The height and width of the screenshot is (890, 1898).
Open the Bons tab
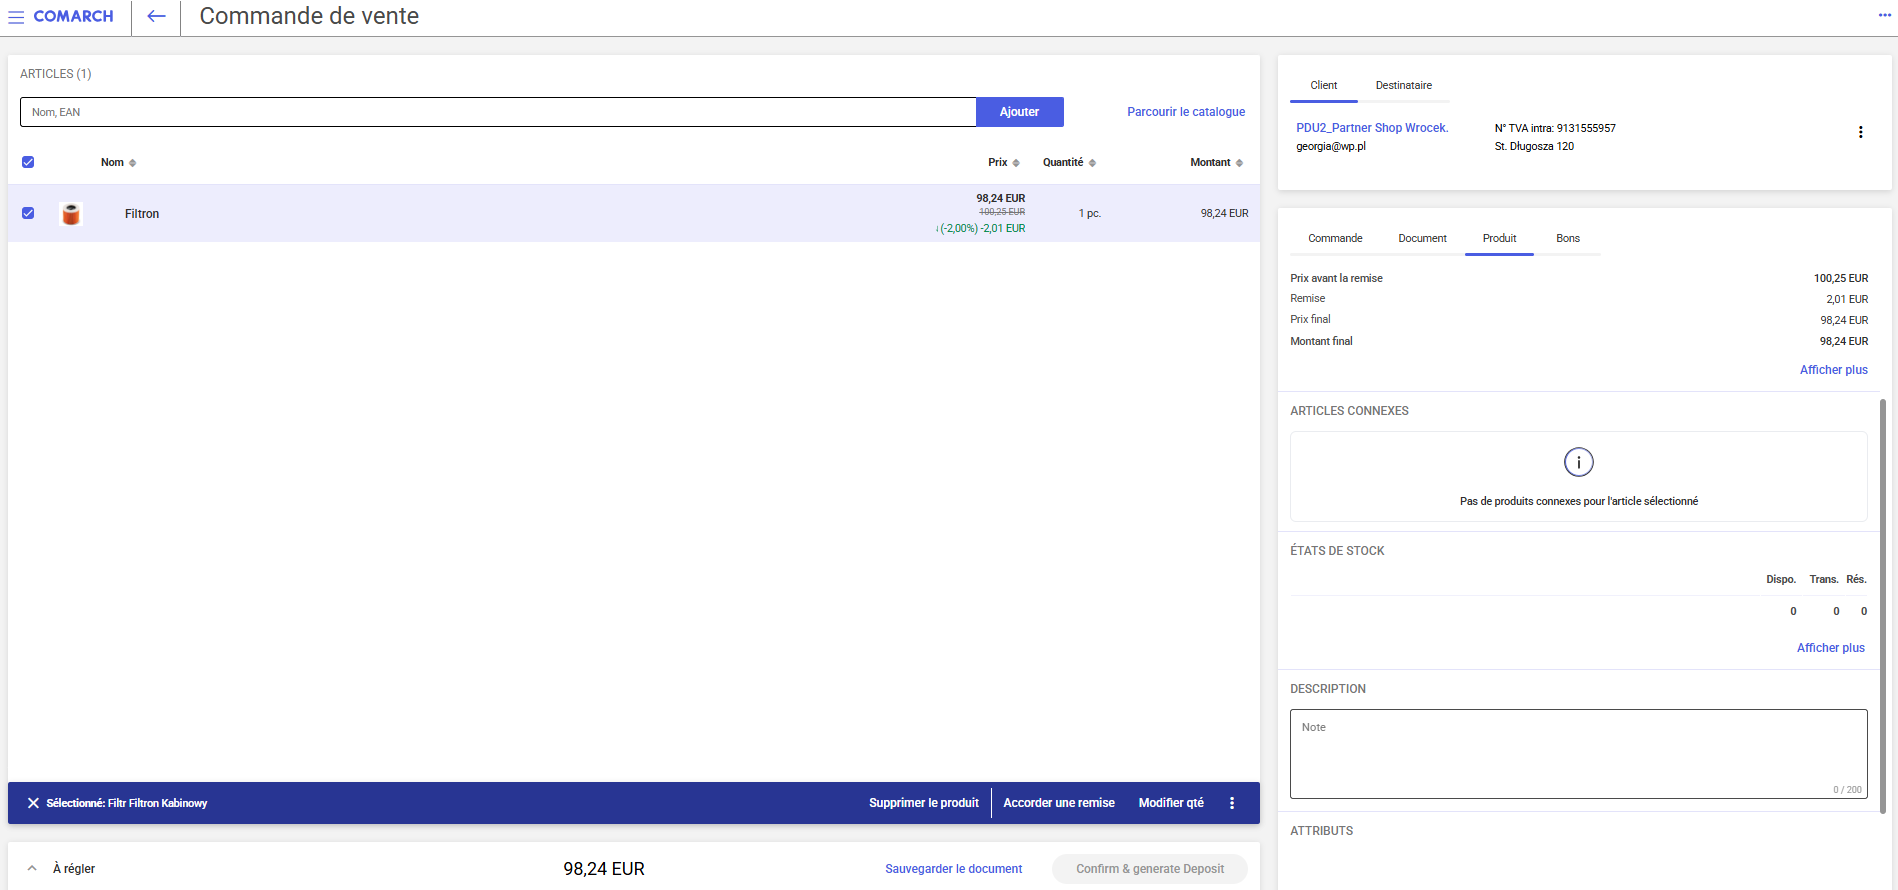click(x=1567, y=239)
